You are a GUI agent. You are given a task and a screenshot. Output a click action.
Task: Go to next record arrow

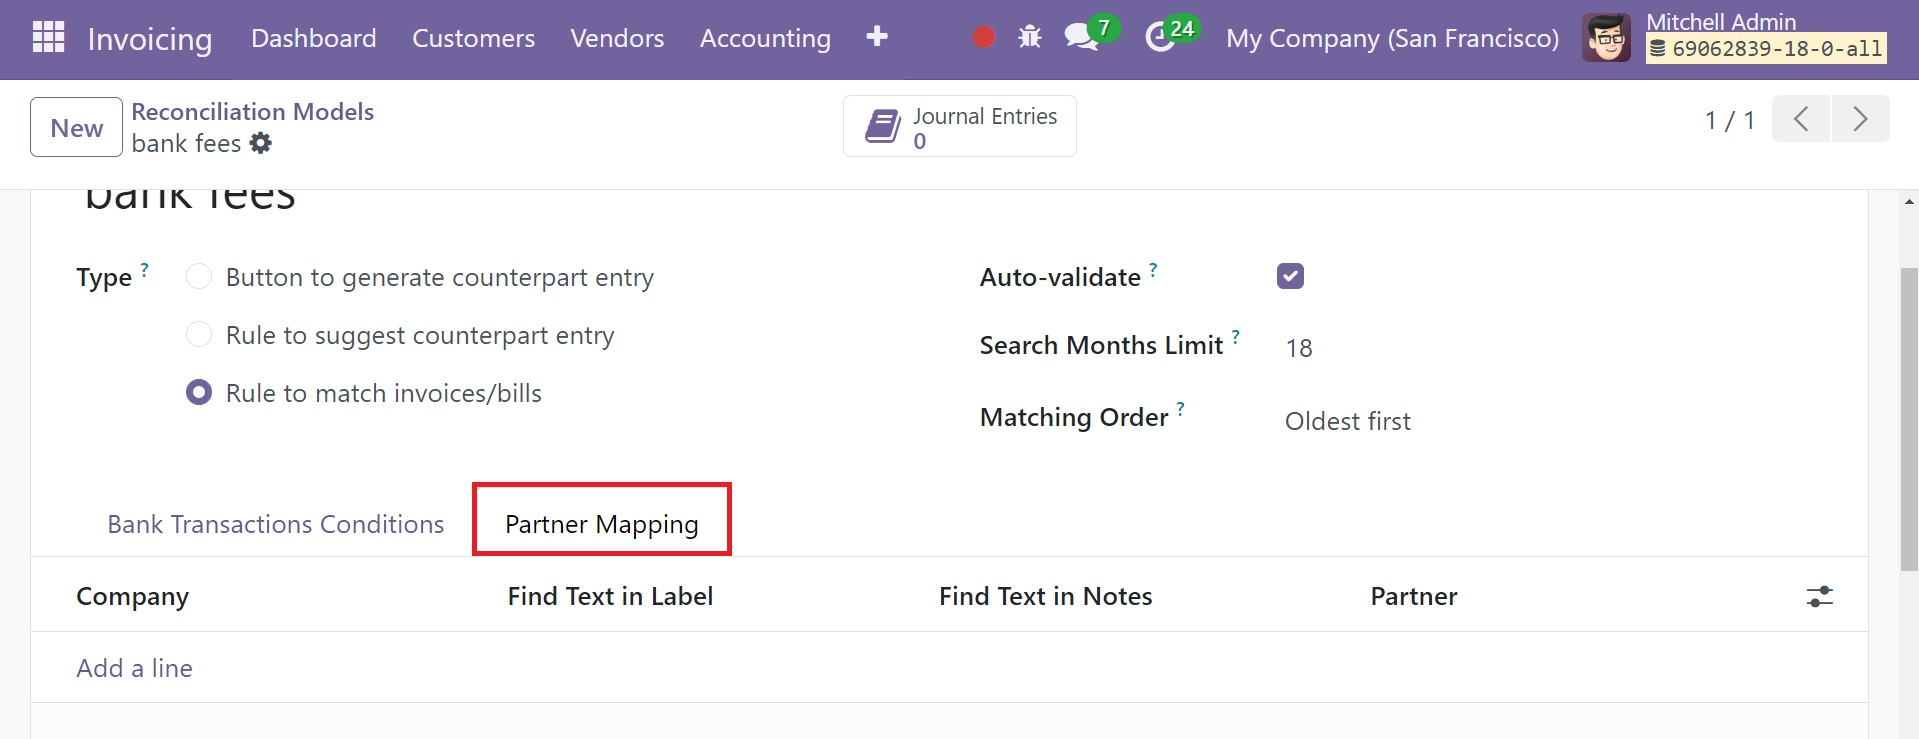(1860, 120)
